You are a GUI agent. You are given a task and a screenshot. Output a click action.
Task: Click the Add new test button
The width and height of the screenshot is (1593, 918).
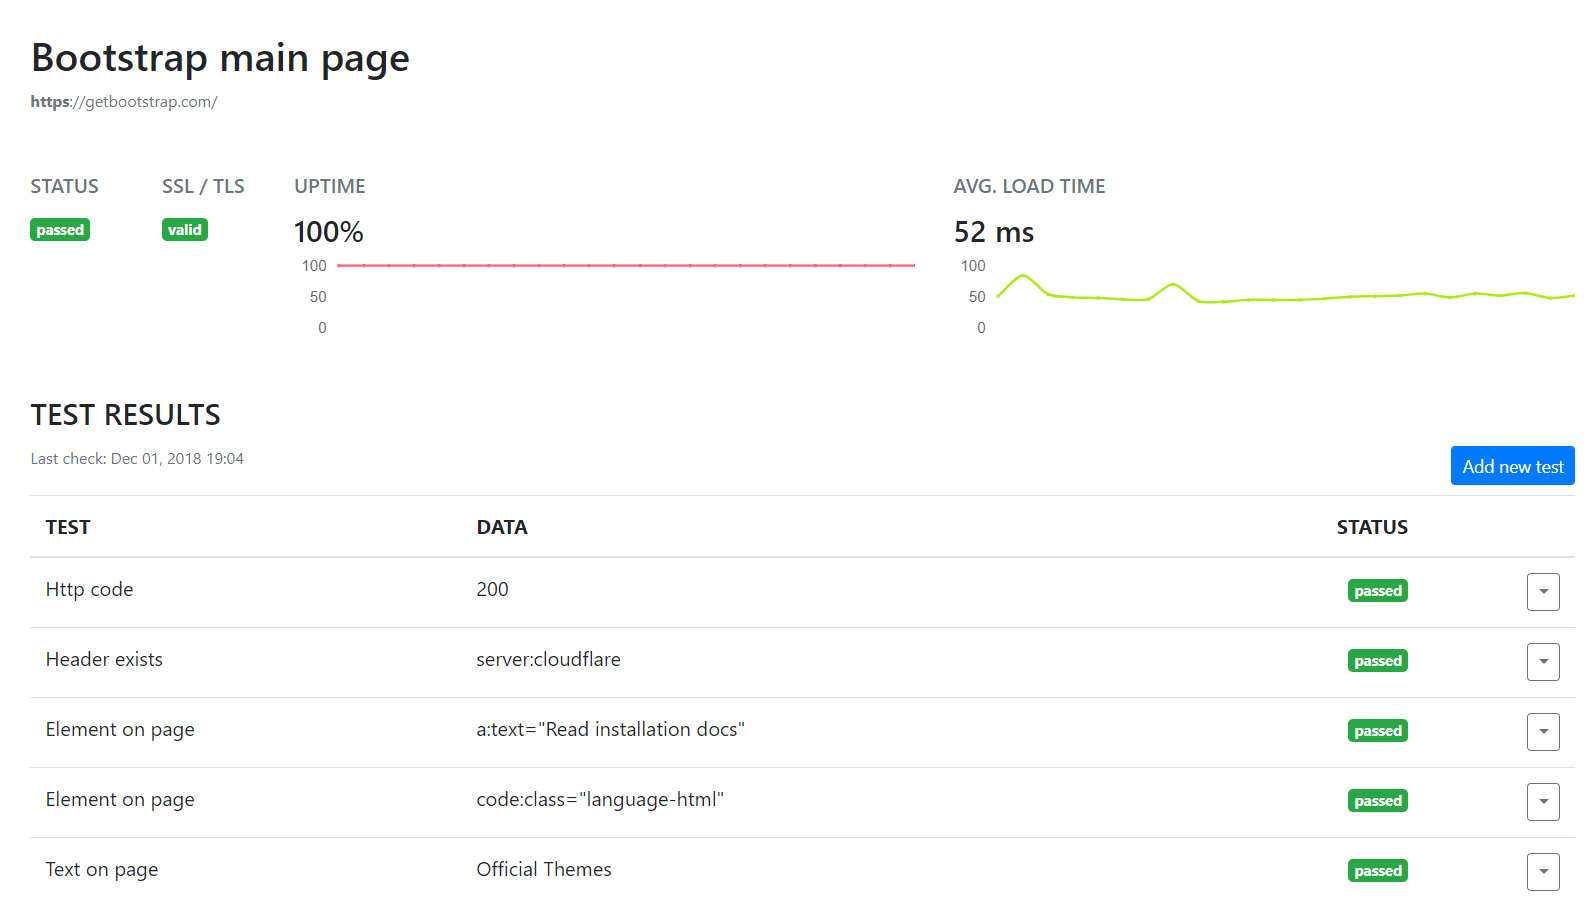coord(1511,466)
